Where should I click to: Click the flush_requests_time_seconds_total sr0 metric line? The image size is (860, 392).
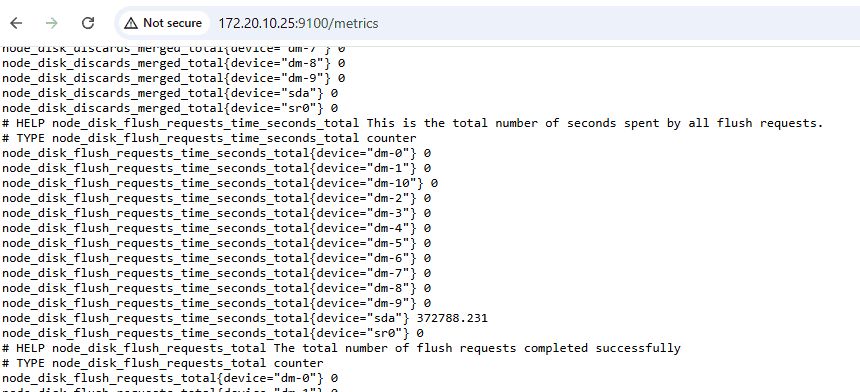[x=212, y=333]
